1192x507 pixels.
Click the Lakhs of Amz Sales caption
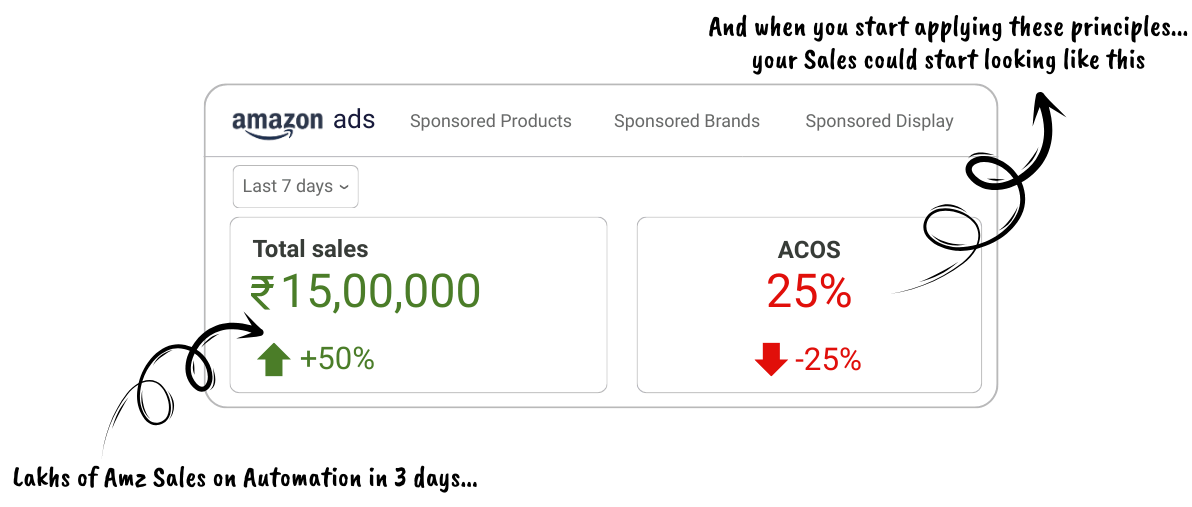[x=245, y=478]
